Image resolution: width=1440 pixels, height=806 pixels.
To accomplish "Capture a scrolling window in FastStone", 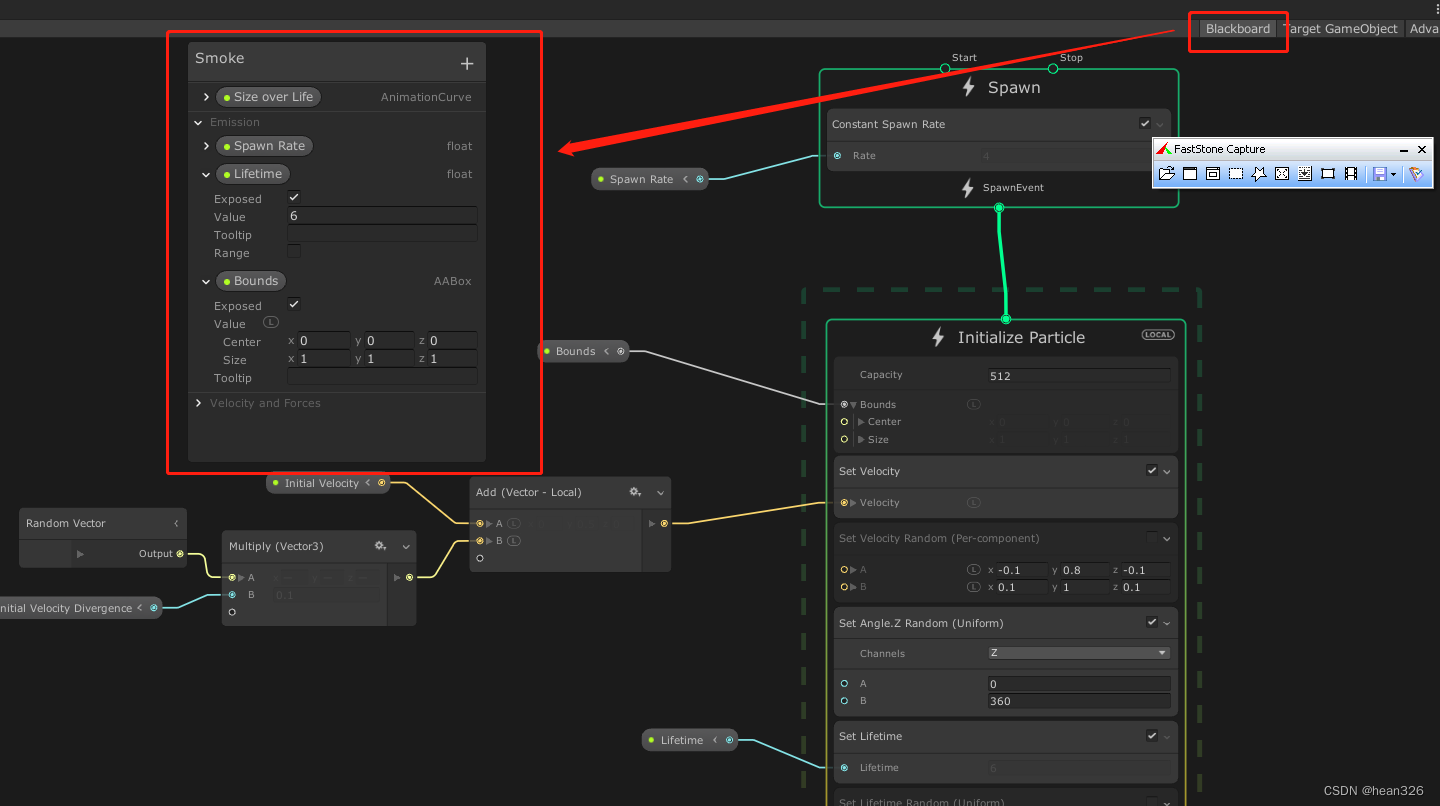I will [x=1305, y=174].
